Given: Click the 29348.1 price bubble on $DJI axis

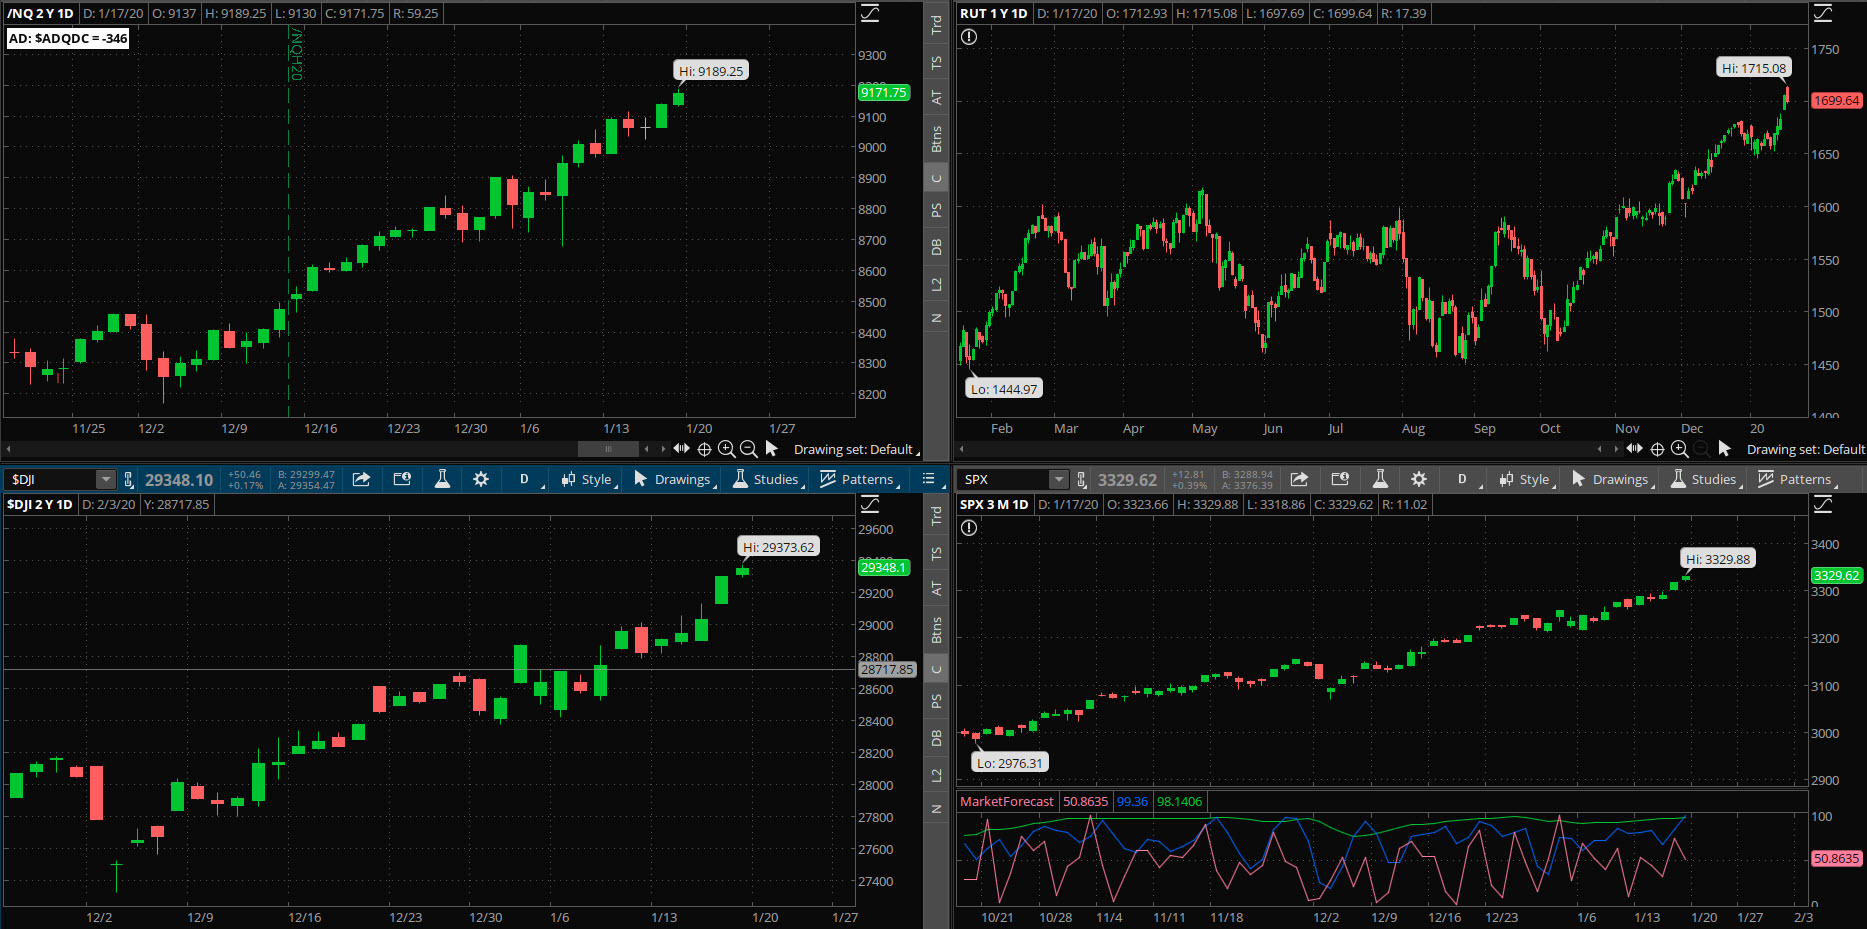Looking at the screenshot, I should coord(884,567).
